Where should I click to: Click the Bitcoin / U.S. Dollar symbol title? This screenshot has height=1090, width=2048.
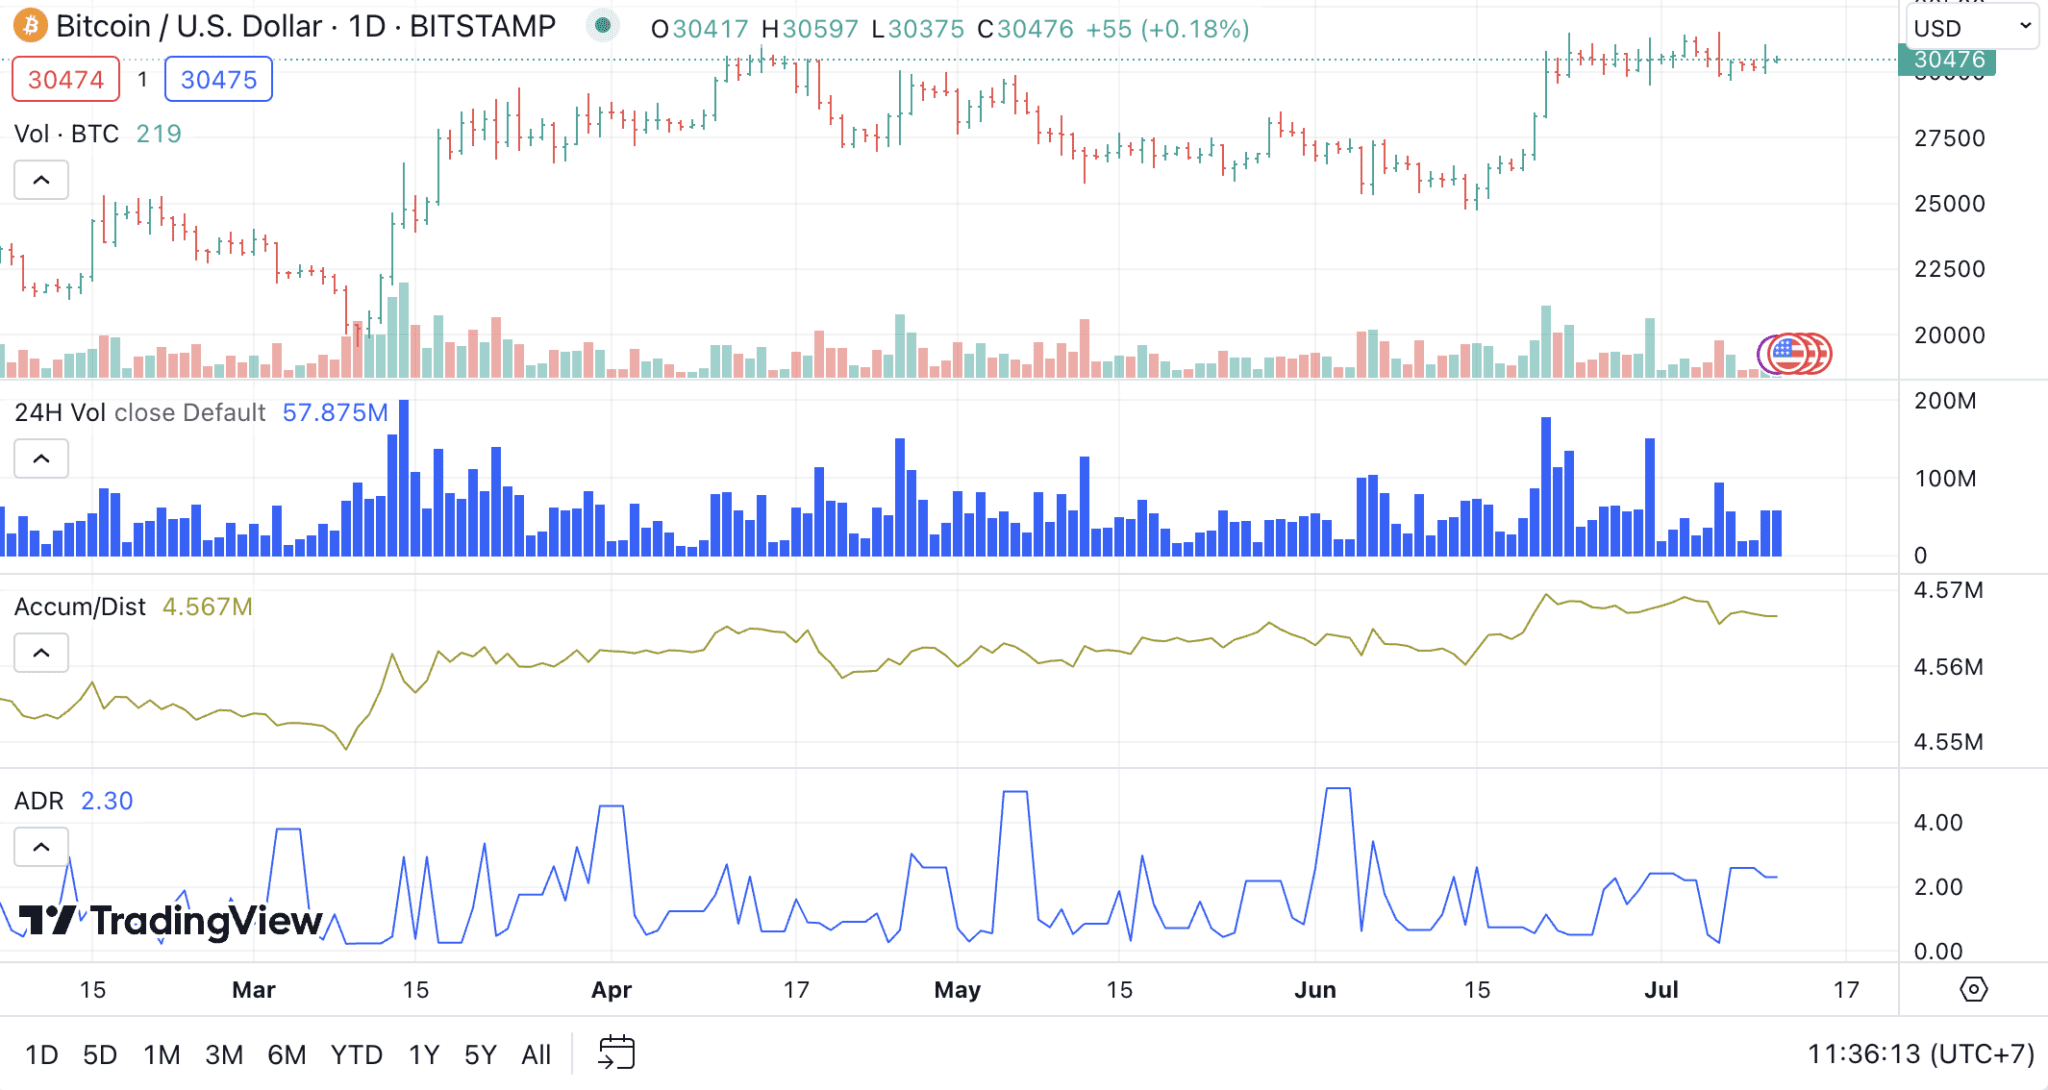click(305, 26)
